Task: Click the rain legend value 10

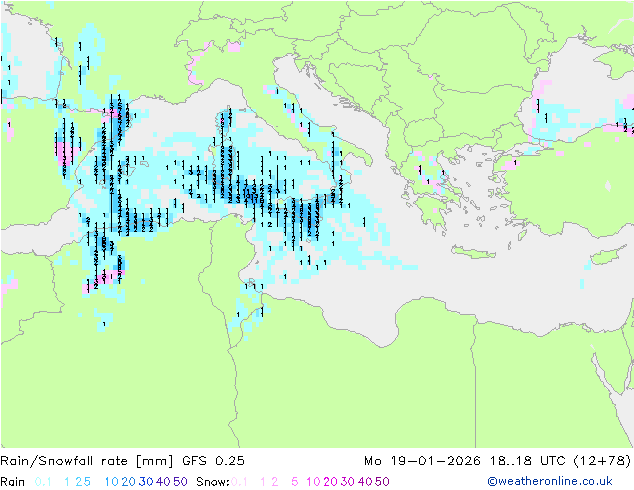Action: (x=112, y=482)
